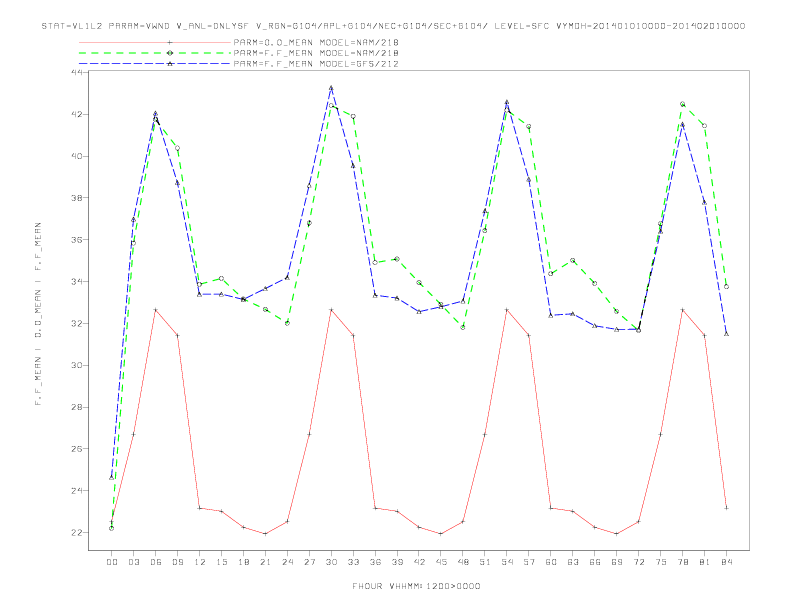792x612 pixels.
Task: Click x-axis tick label 30
Action: point(331,562)
